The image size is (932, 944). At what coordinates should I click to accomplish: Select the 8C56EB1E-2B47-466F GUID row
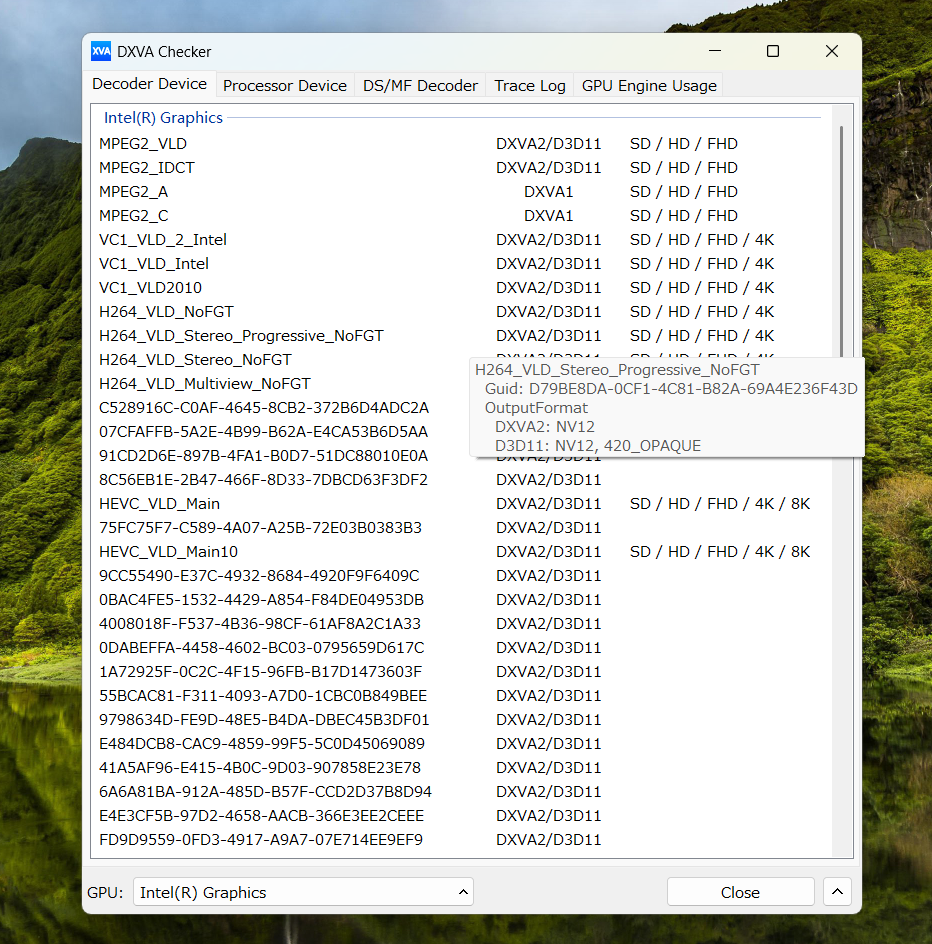click(x=461, y=480)
